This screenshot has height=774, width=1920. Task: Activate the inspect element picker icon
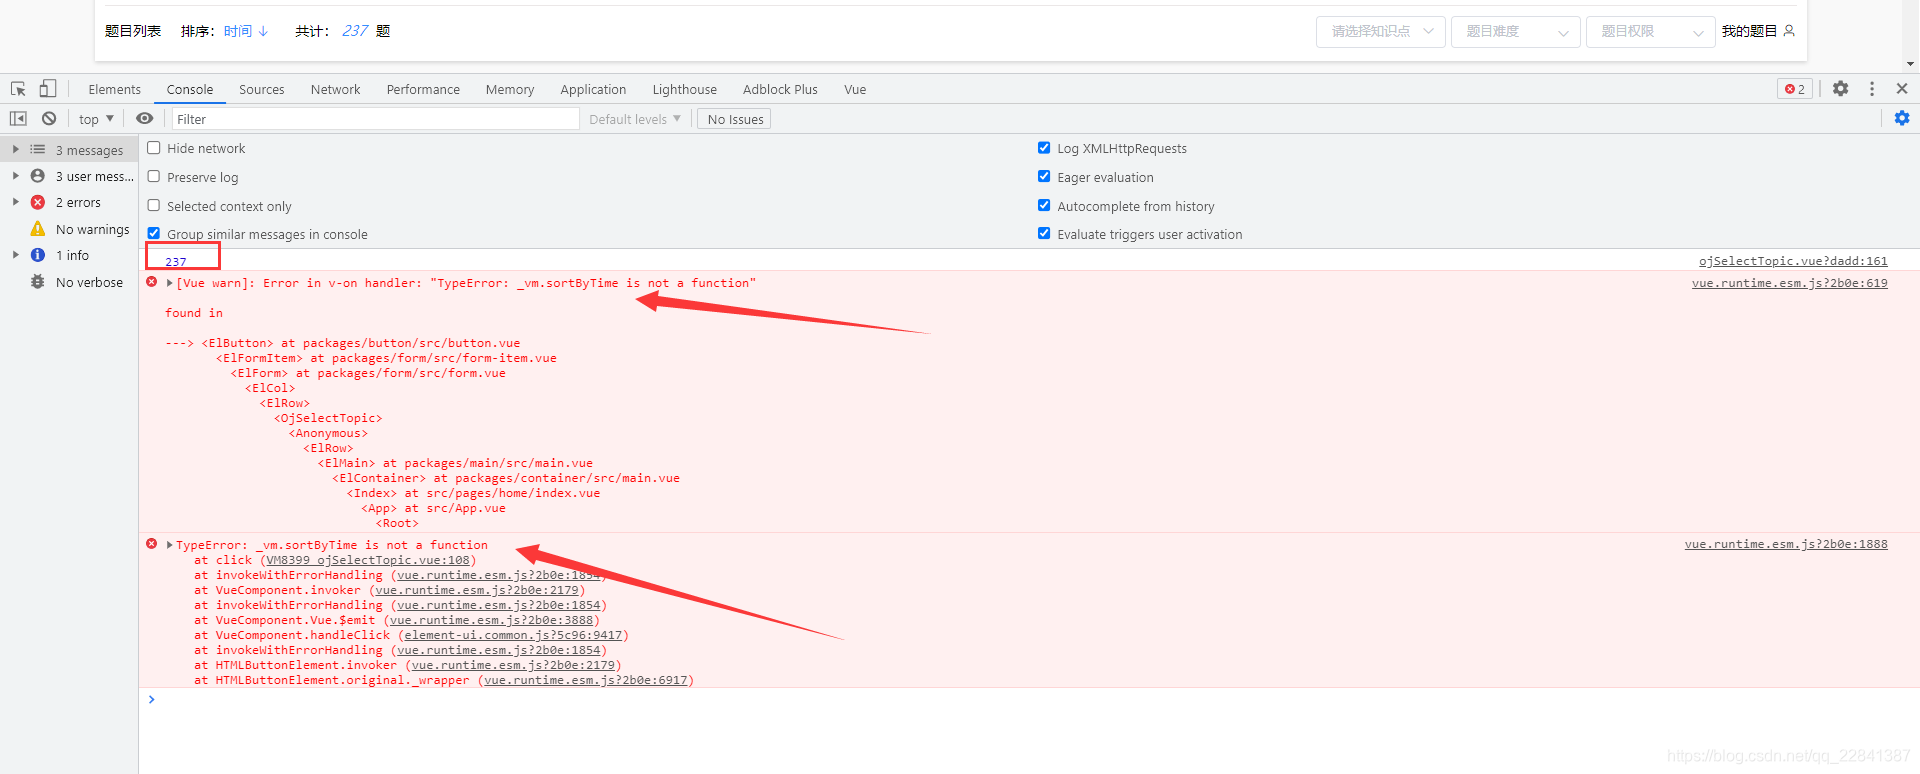click(x=18, y=89)
